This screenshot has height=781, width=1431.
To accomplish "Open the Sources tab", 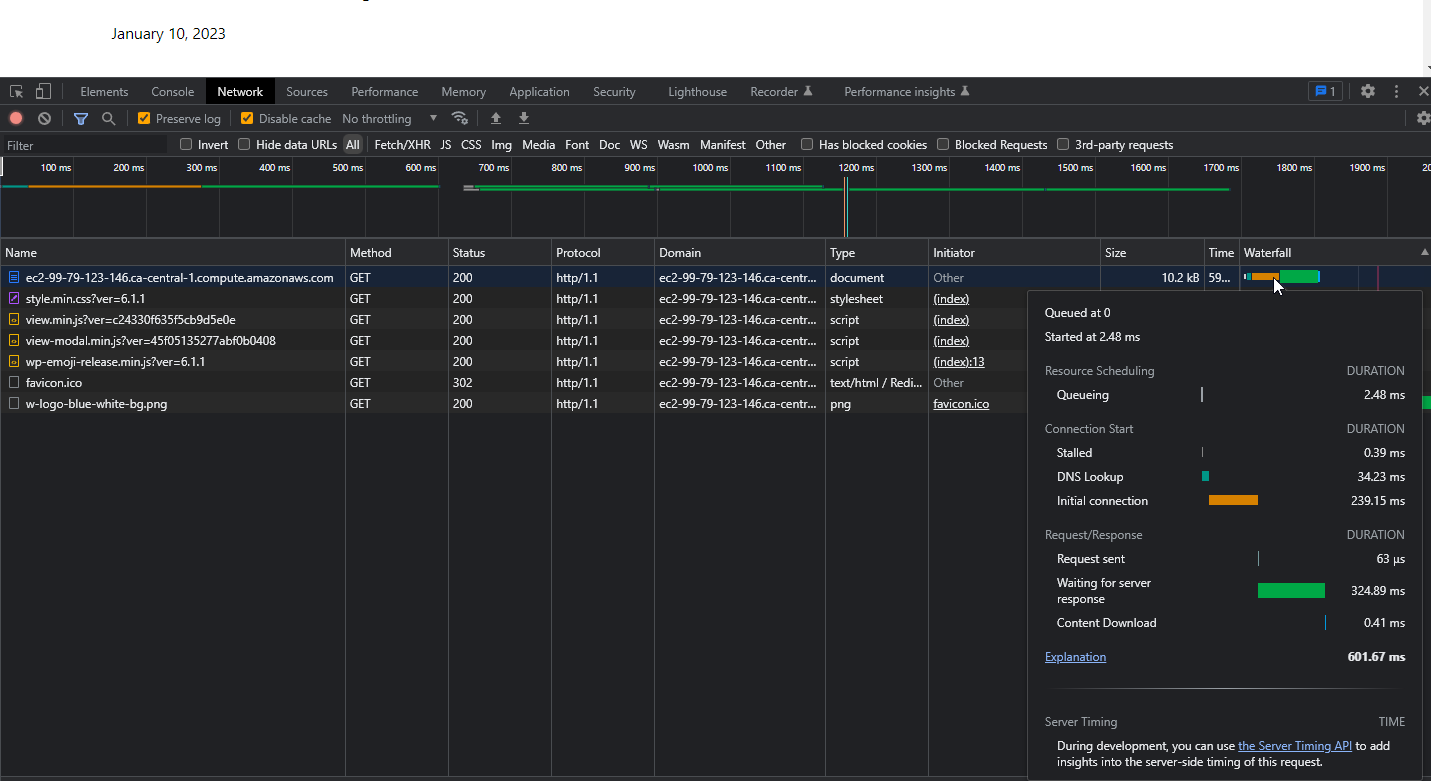I will pyautogui.click(x=307, y=91).
